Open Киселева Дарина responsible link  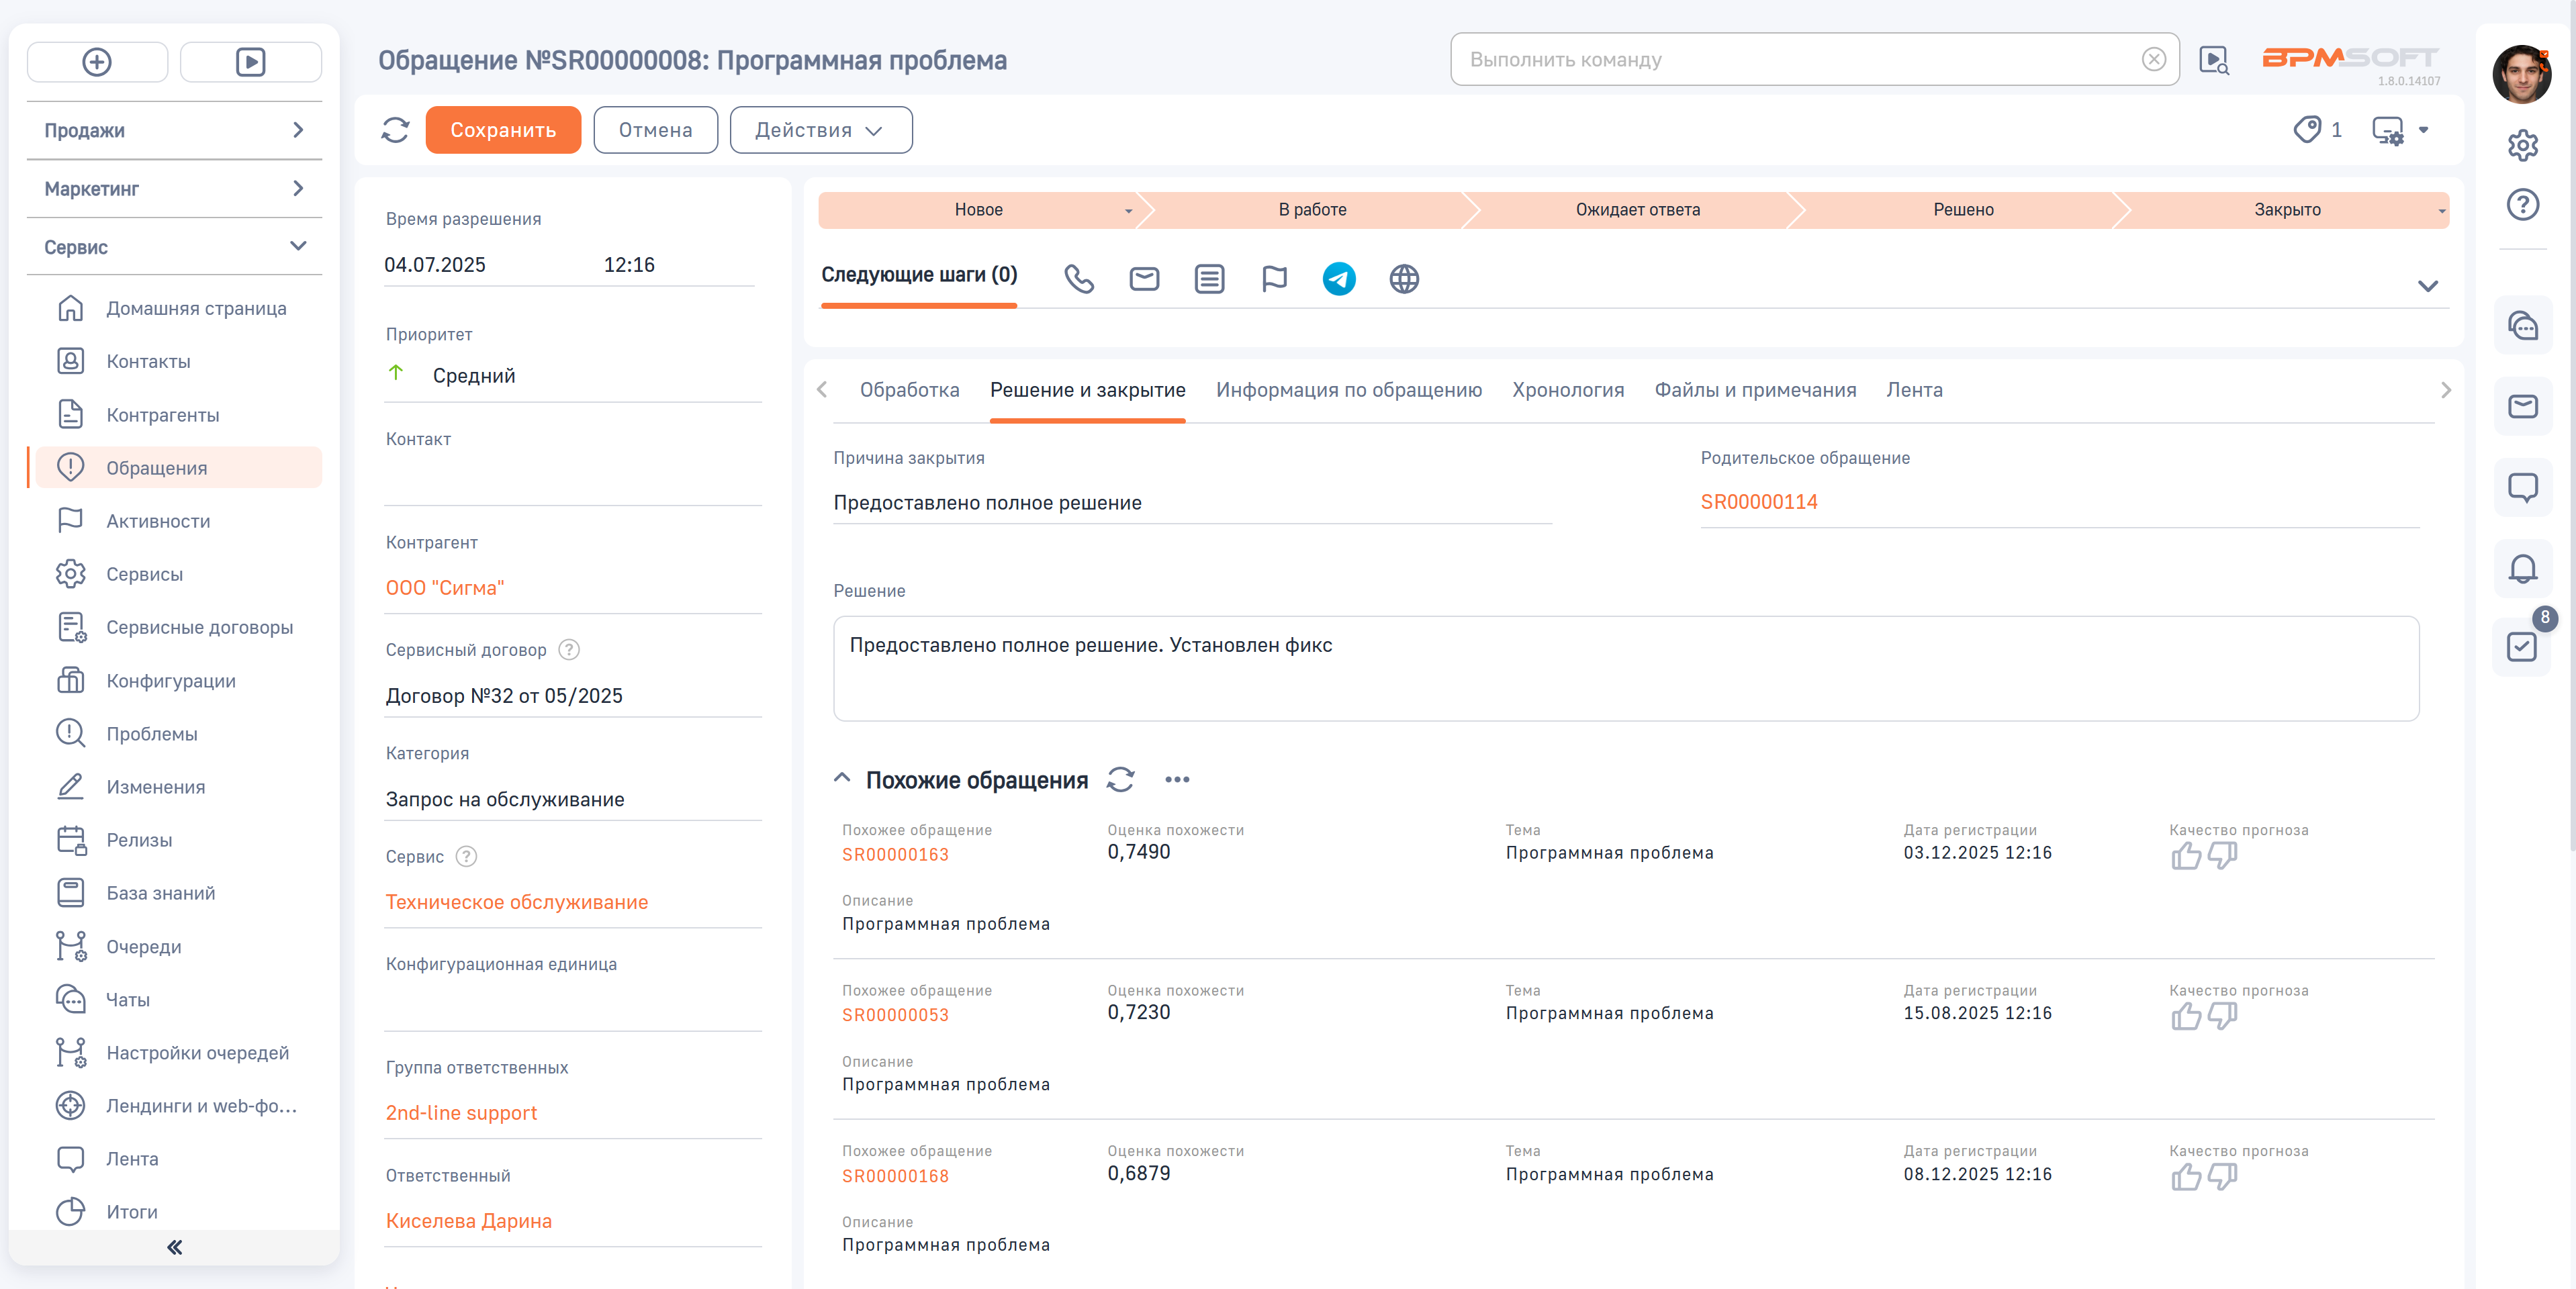pyautogui.click(x=469, y=1221)
